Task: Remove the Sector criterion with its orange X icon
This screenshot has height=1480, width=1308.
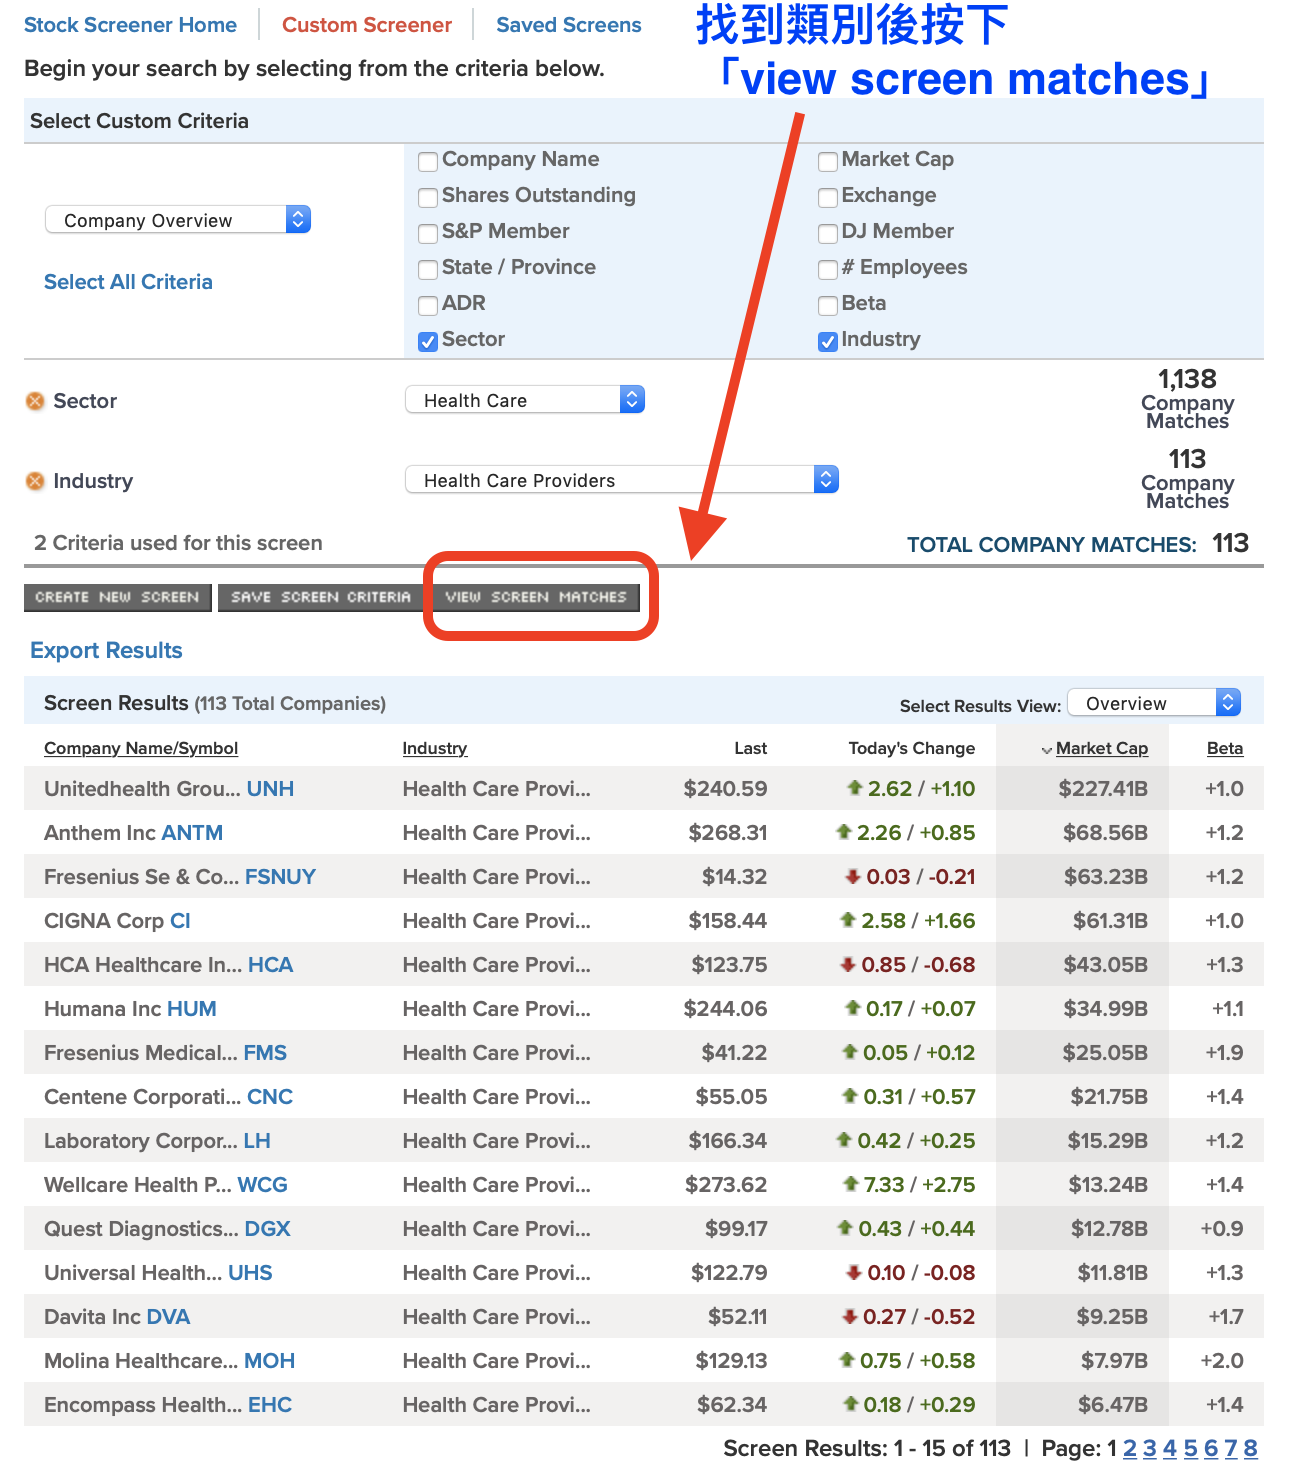Action: [35, 401]
